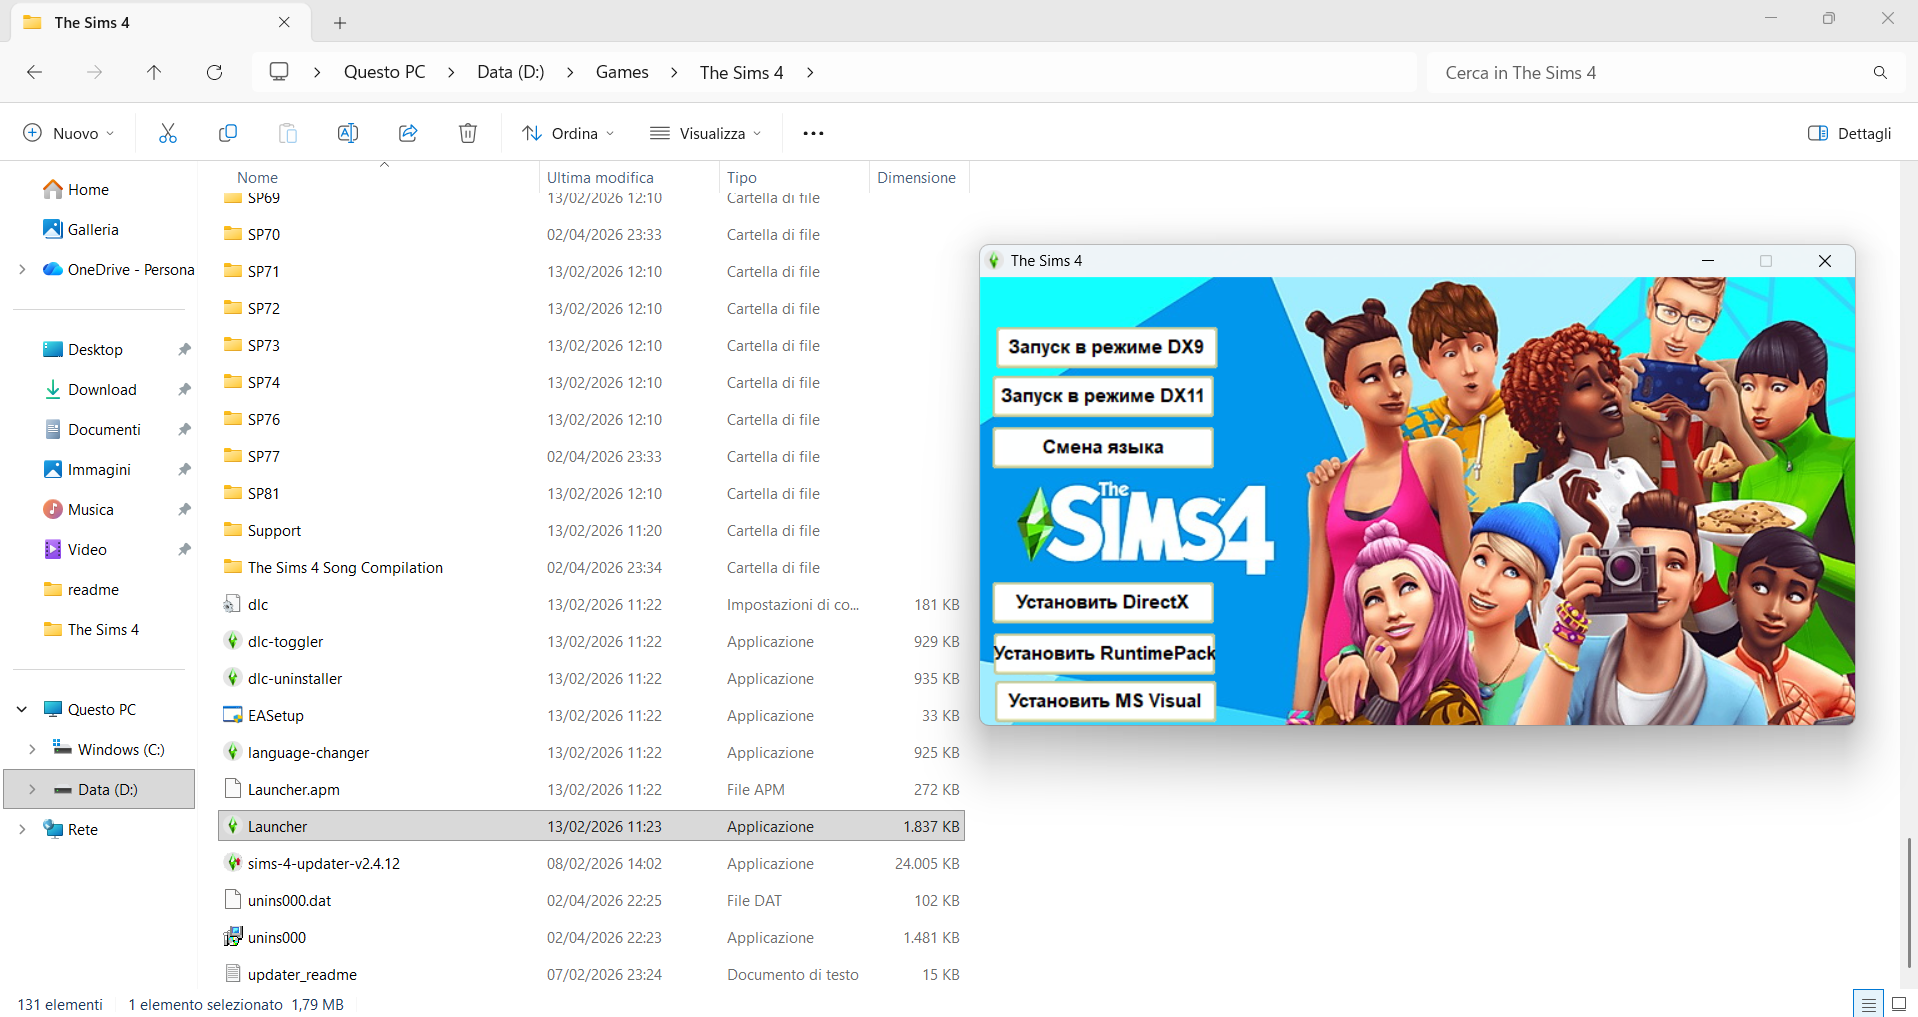Open a new tab with plus button

[x=340, y=22]
